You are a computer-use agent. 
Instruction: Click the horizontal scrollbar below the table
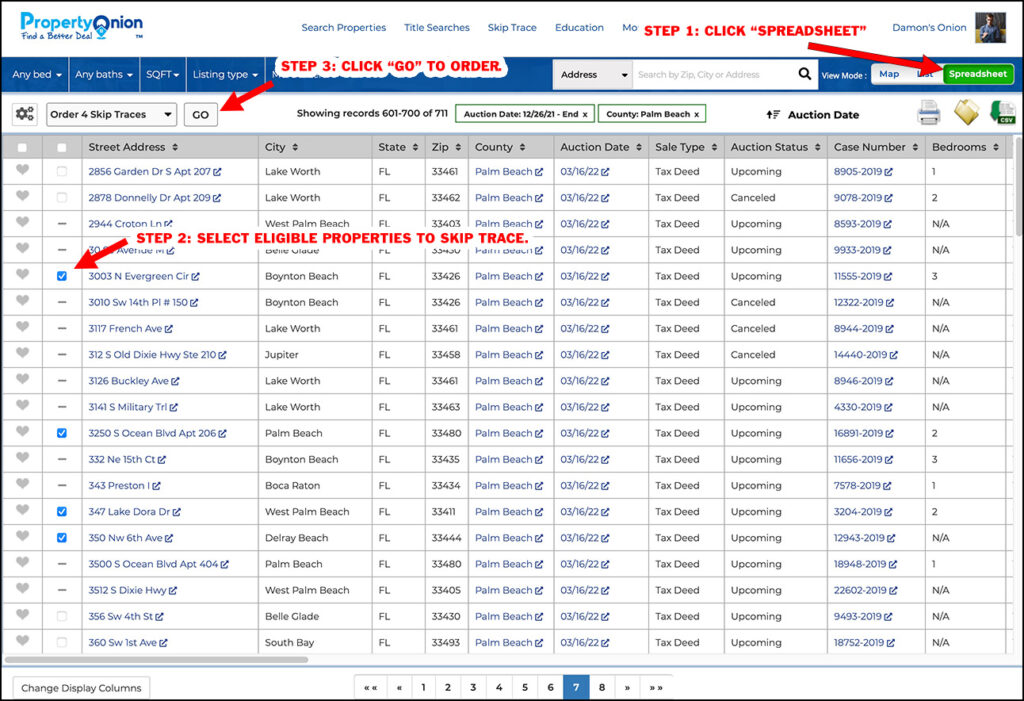pos(157,660)
